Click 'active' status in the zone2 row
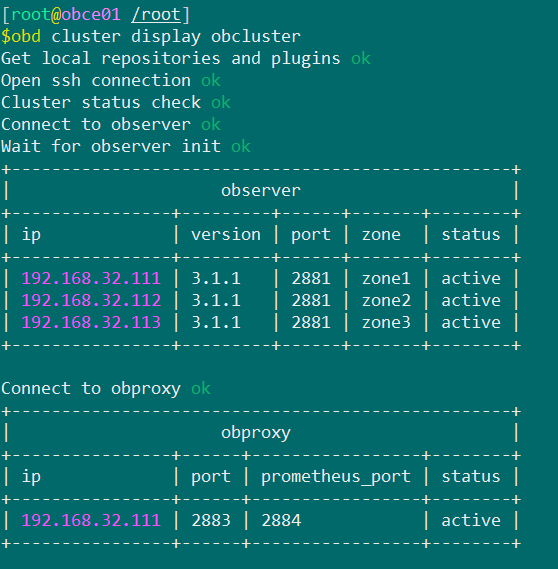Screen dimensions: 558x569 point(471,301)
